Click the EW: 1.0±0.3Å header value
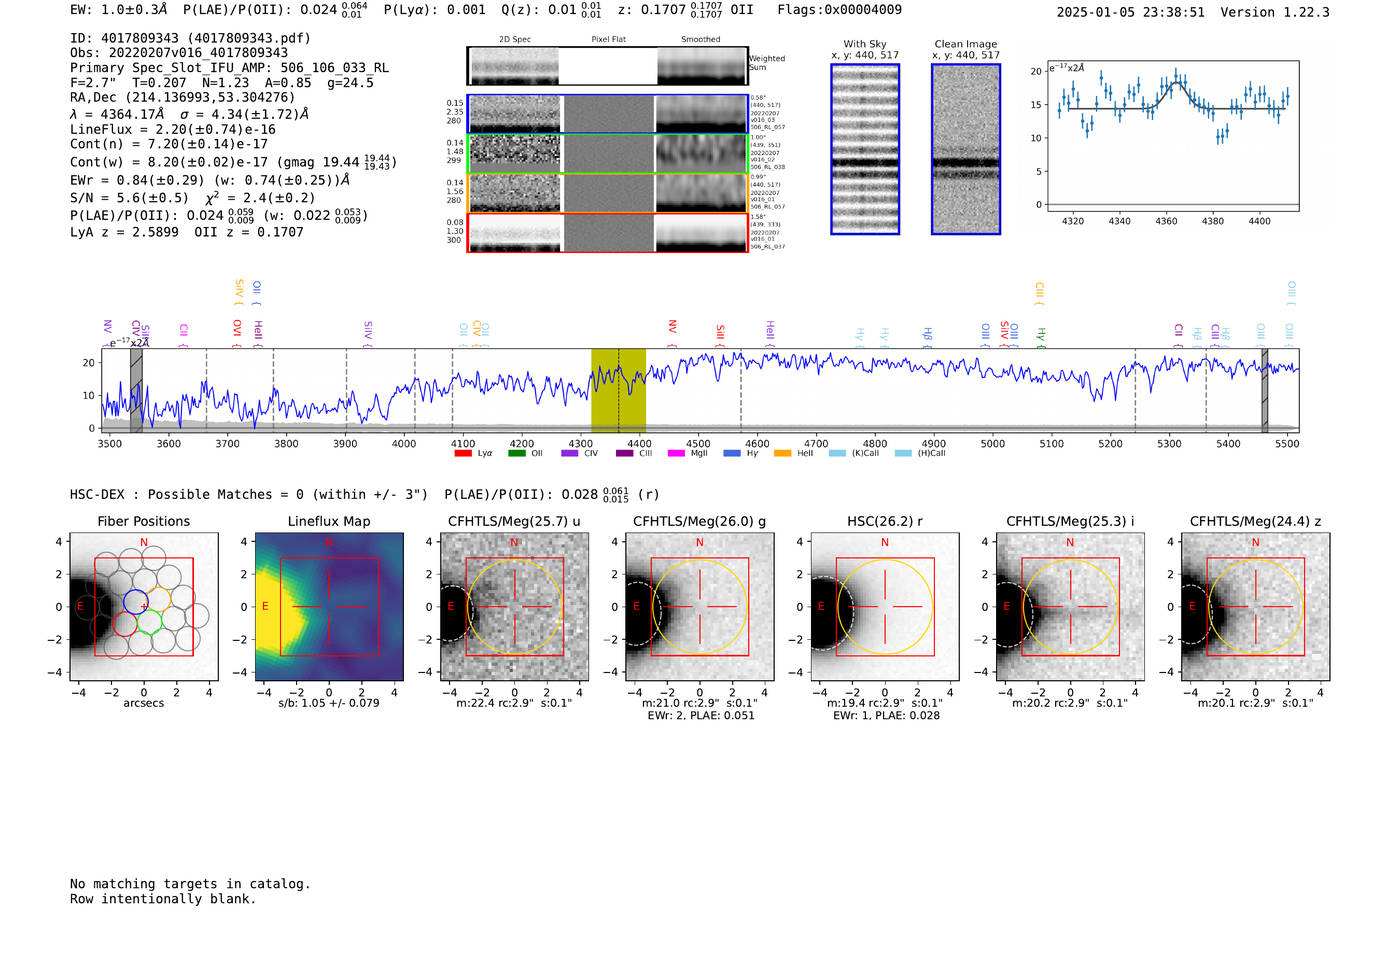The width and height of the screenshot is (1400, 953). (x=119, y=10)
